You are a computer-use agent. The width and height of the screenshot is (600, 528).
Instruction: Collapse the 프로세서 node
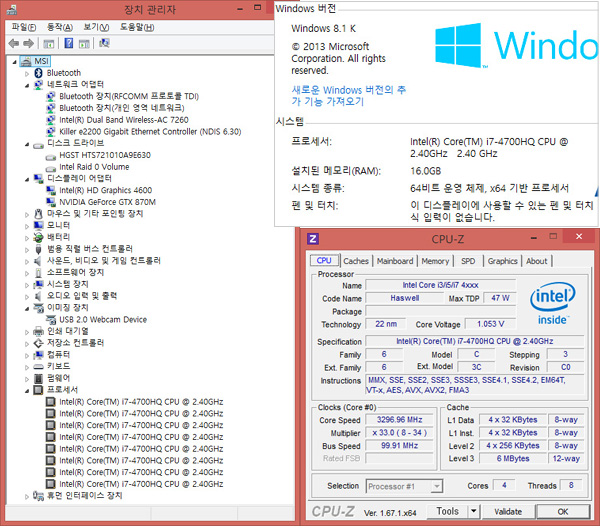(27, 391)
